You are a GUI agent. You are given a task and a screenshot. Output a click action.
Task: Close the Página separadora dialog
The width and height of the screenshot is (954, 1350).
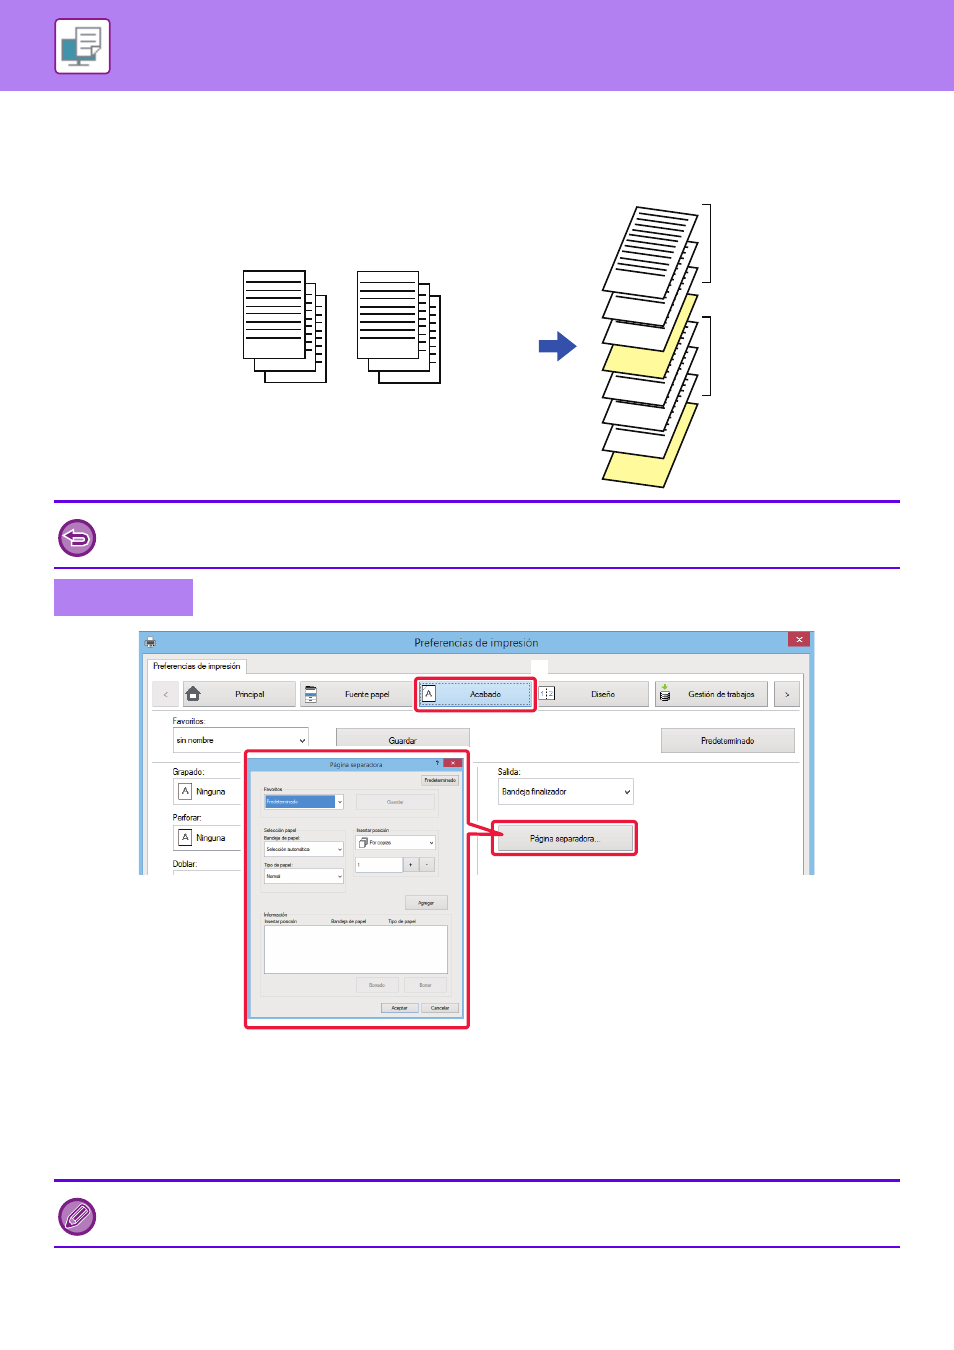[453, 763]
